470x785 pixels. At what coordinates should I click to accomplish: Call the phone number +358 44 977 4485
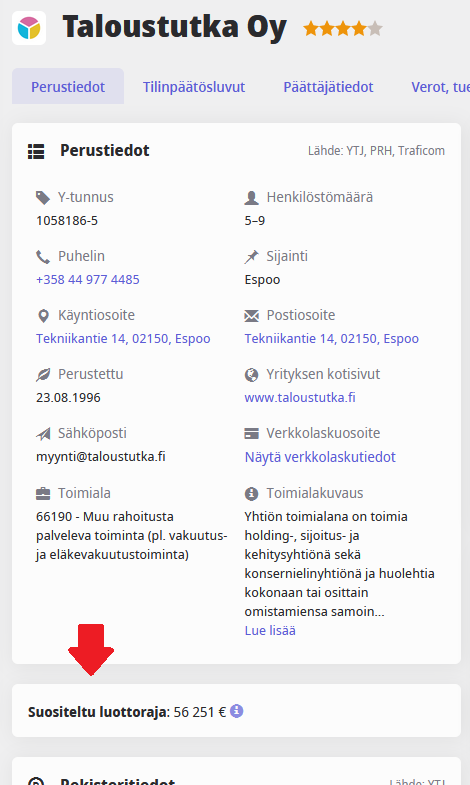(x=88, y=279)
